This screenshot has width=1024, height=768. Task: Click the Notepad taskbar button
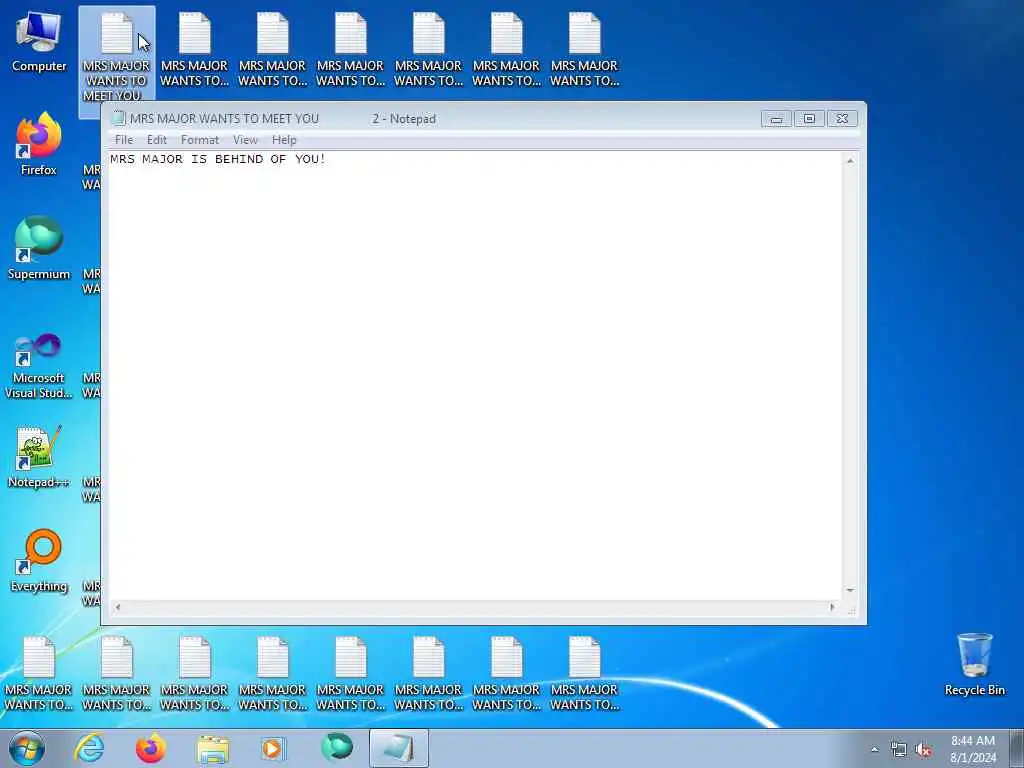(399, 748)
